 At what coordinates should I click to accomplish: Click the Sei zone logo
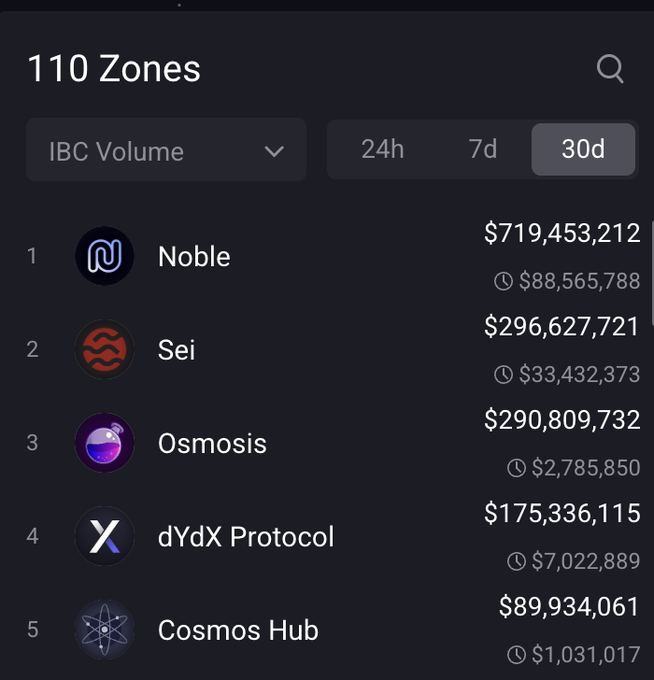(104, 349)
